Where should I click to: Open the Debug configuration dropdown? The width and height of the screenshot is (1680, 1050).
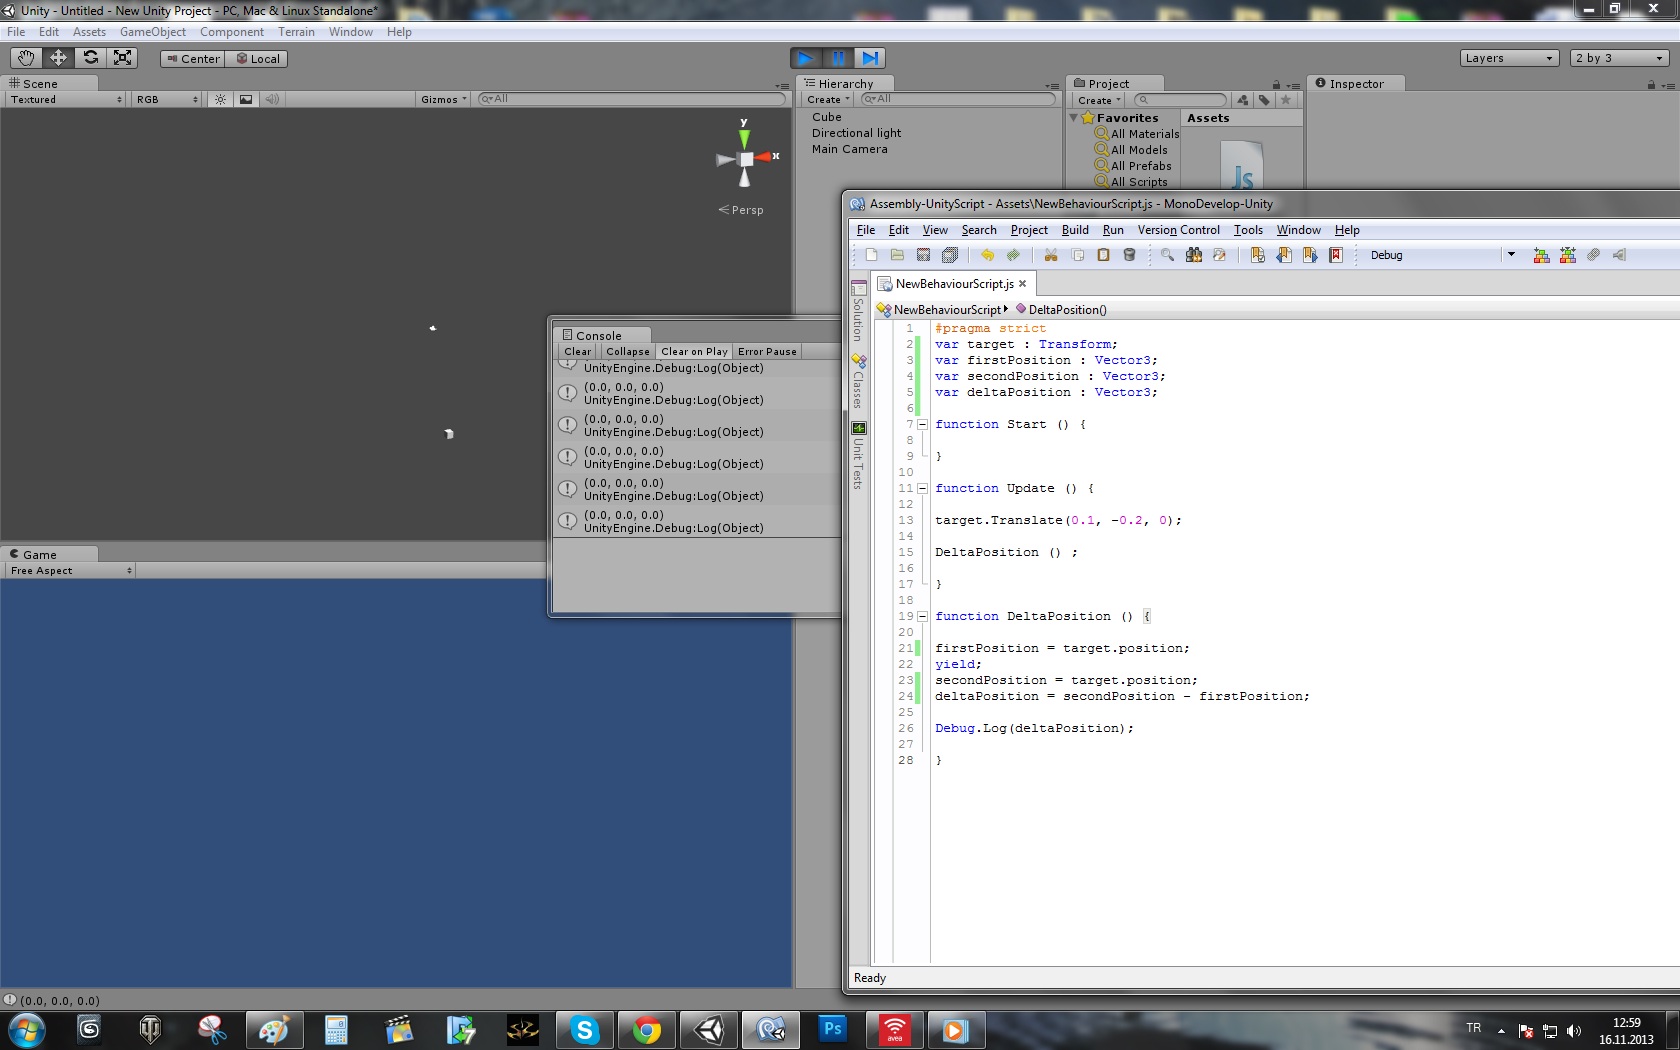1510,255
